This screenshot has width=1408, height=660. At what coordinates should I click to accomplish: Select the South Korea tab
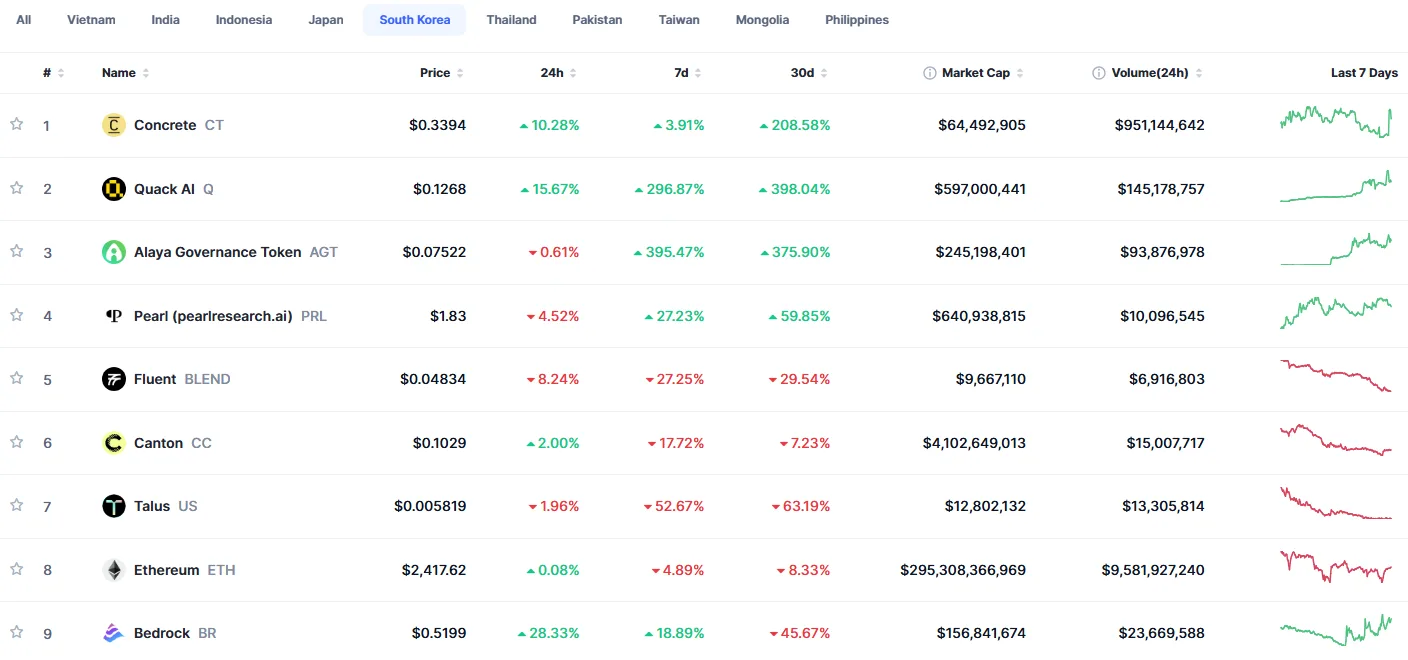coord(415,20)
